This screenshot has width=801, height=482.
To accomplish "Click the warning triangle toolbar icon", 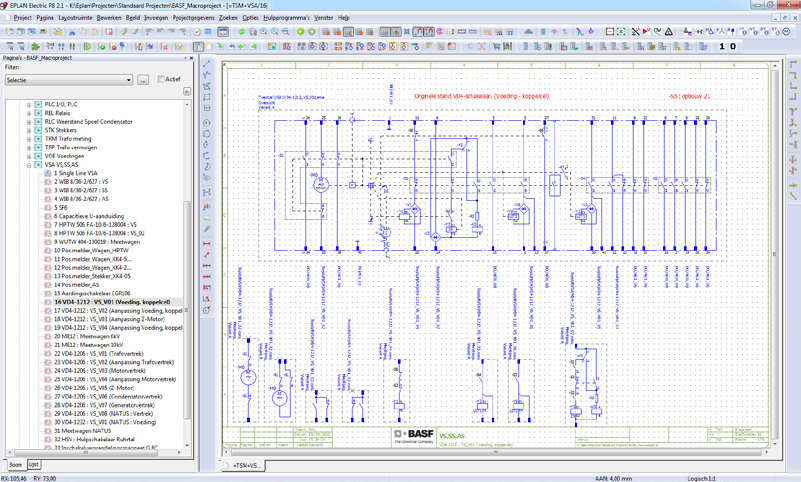I will pyautogui.click(x=669, y=32).
